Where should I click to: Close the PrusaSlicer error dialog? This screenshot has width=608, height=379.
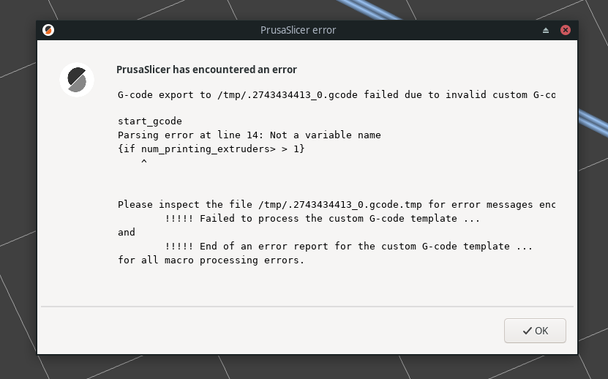click(x=565, y=30)
